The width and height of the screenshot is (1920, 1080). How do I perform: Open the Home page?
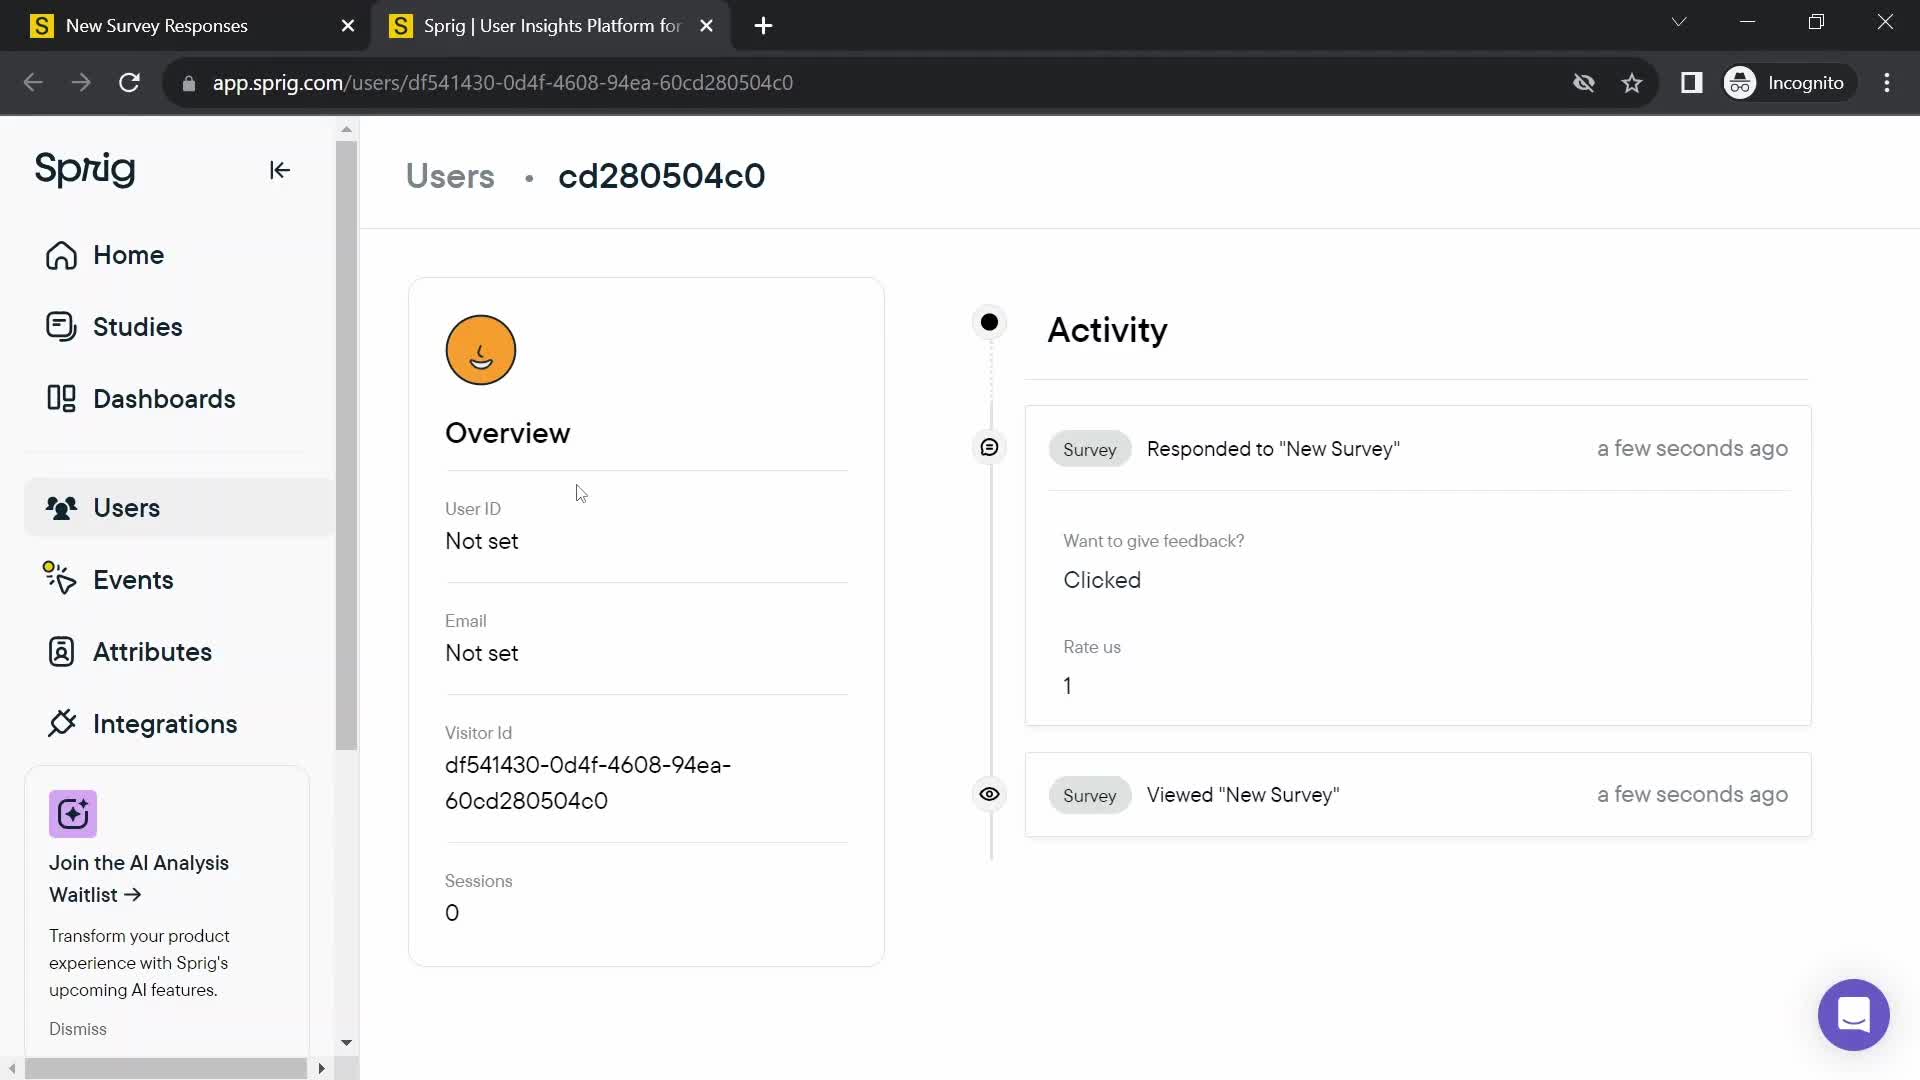click(x=128, y=255)
